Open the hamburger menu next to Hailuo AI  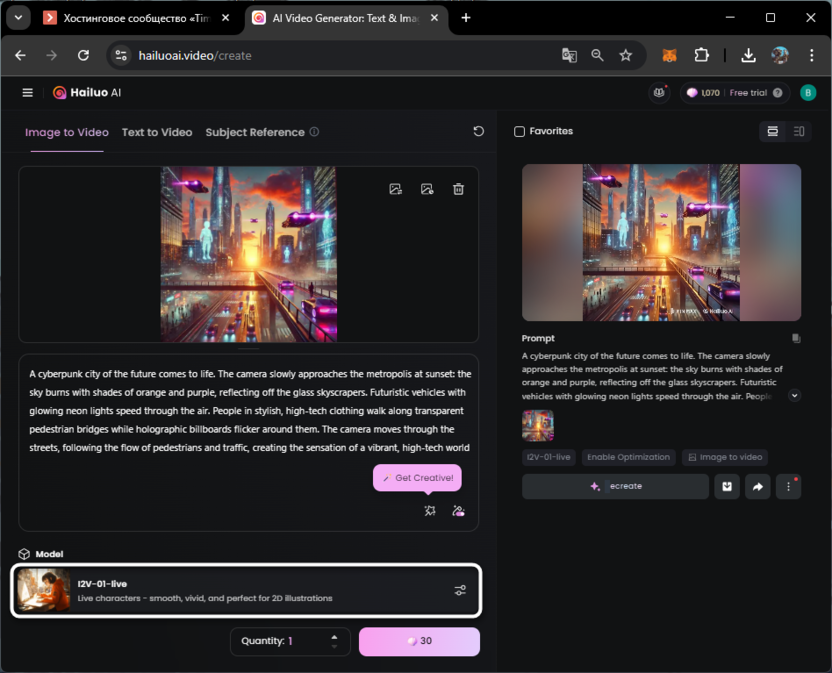(x=27, y=93)
